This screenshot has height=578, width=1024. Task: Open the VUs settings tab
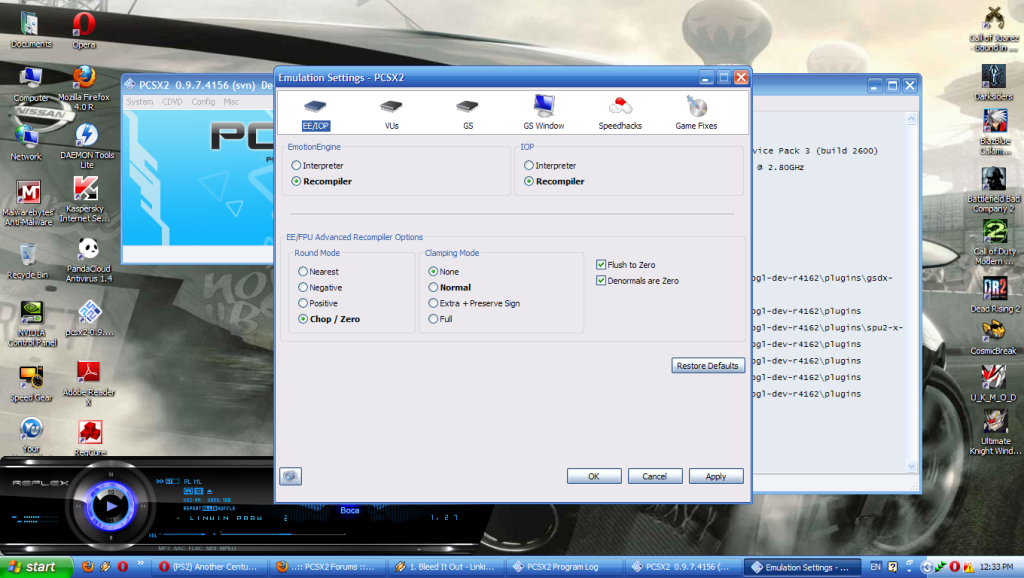click(x=391, y=114)
